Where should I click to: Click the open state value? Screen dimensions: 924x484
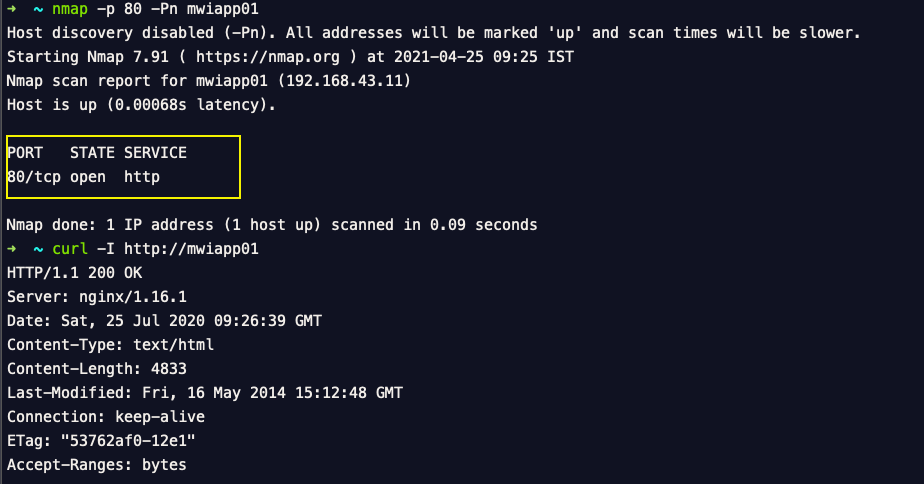(x=88, y=177)
